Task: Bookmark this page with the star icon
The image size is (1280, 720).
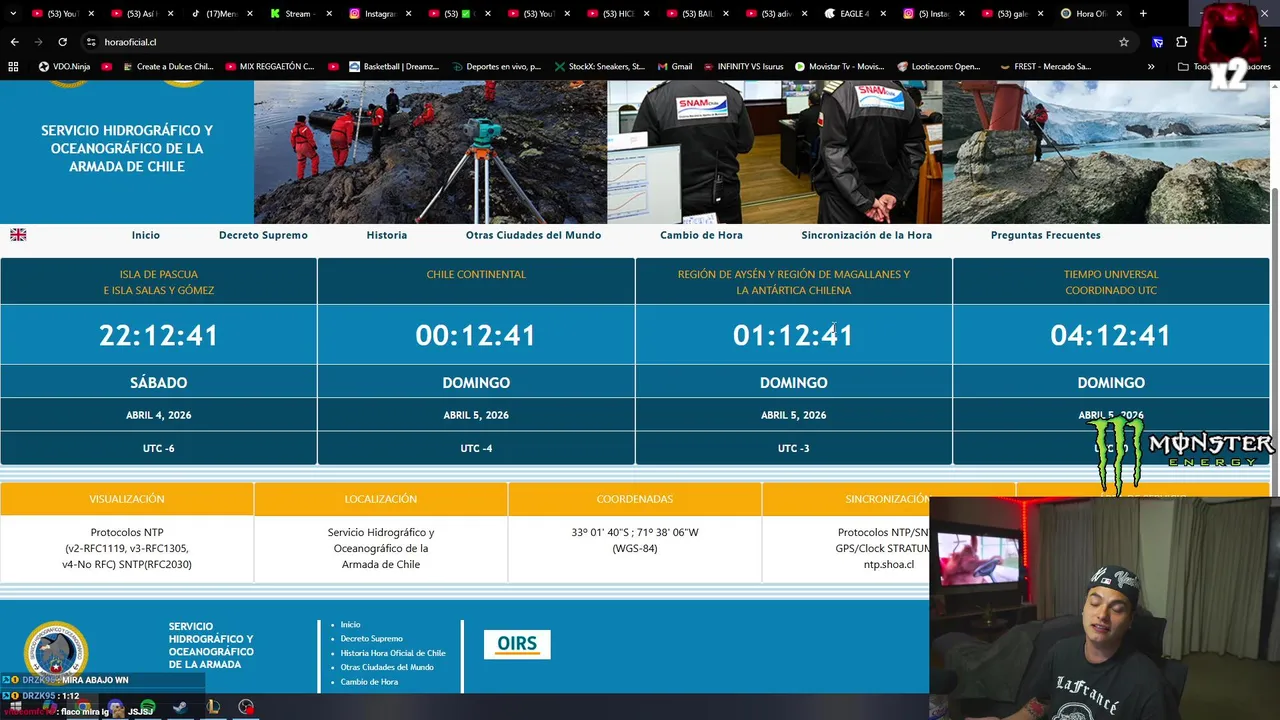Action: pyautogui.click(x=1124, y=42)
